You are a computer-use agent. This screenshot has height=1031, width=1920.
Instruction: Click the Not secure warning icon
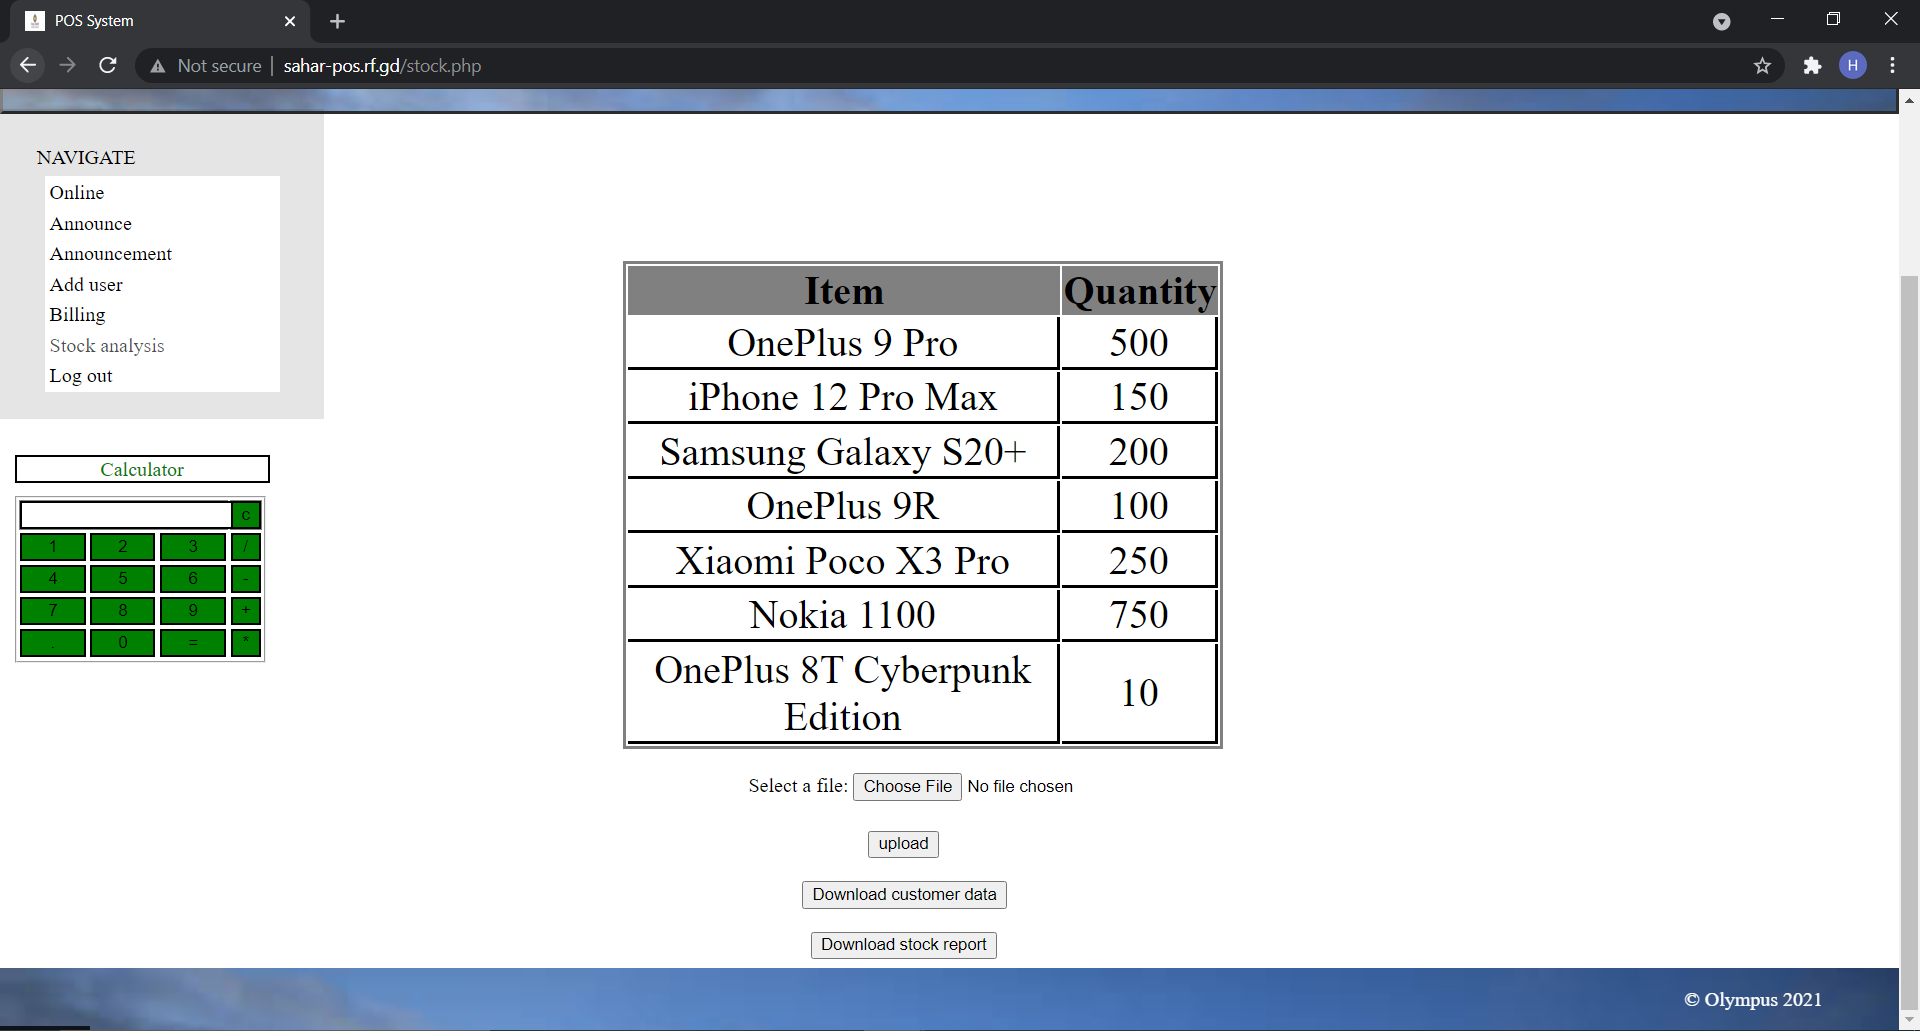point(158,66)
